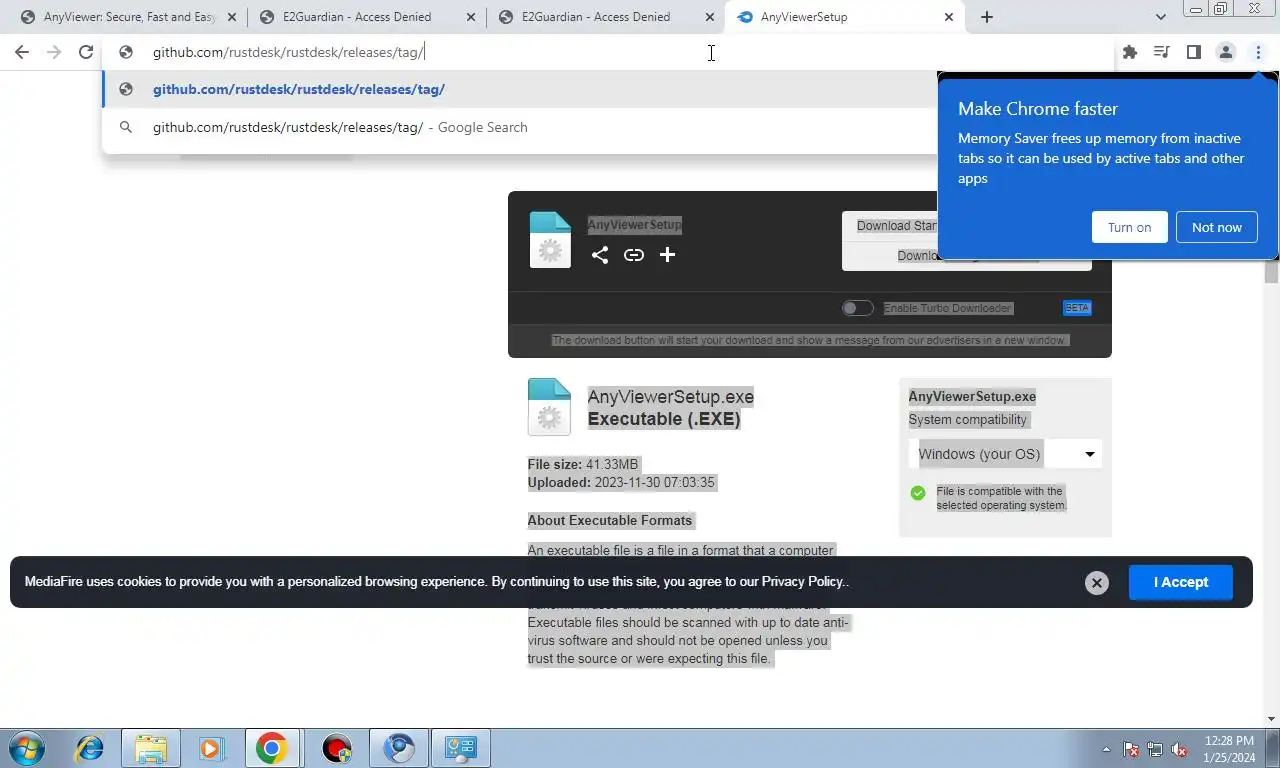Click the AnyViewerSetup.exe file type icon
The width and height of the screenshot is (1280, 768).
click(x=549, y=407)
